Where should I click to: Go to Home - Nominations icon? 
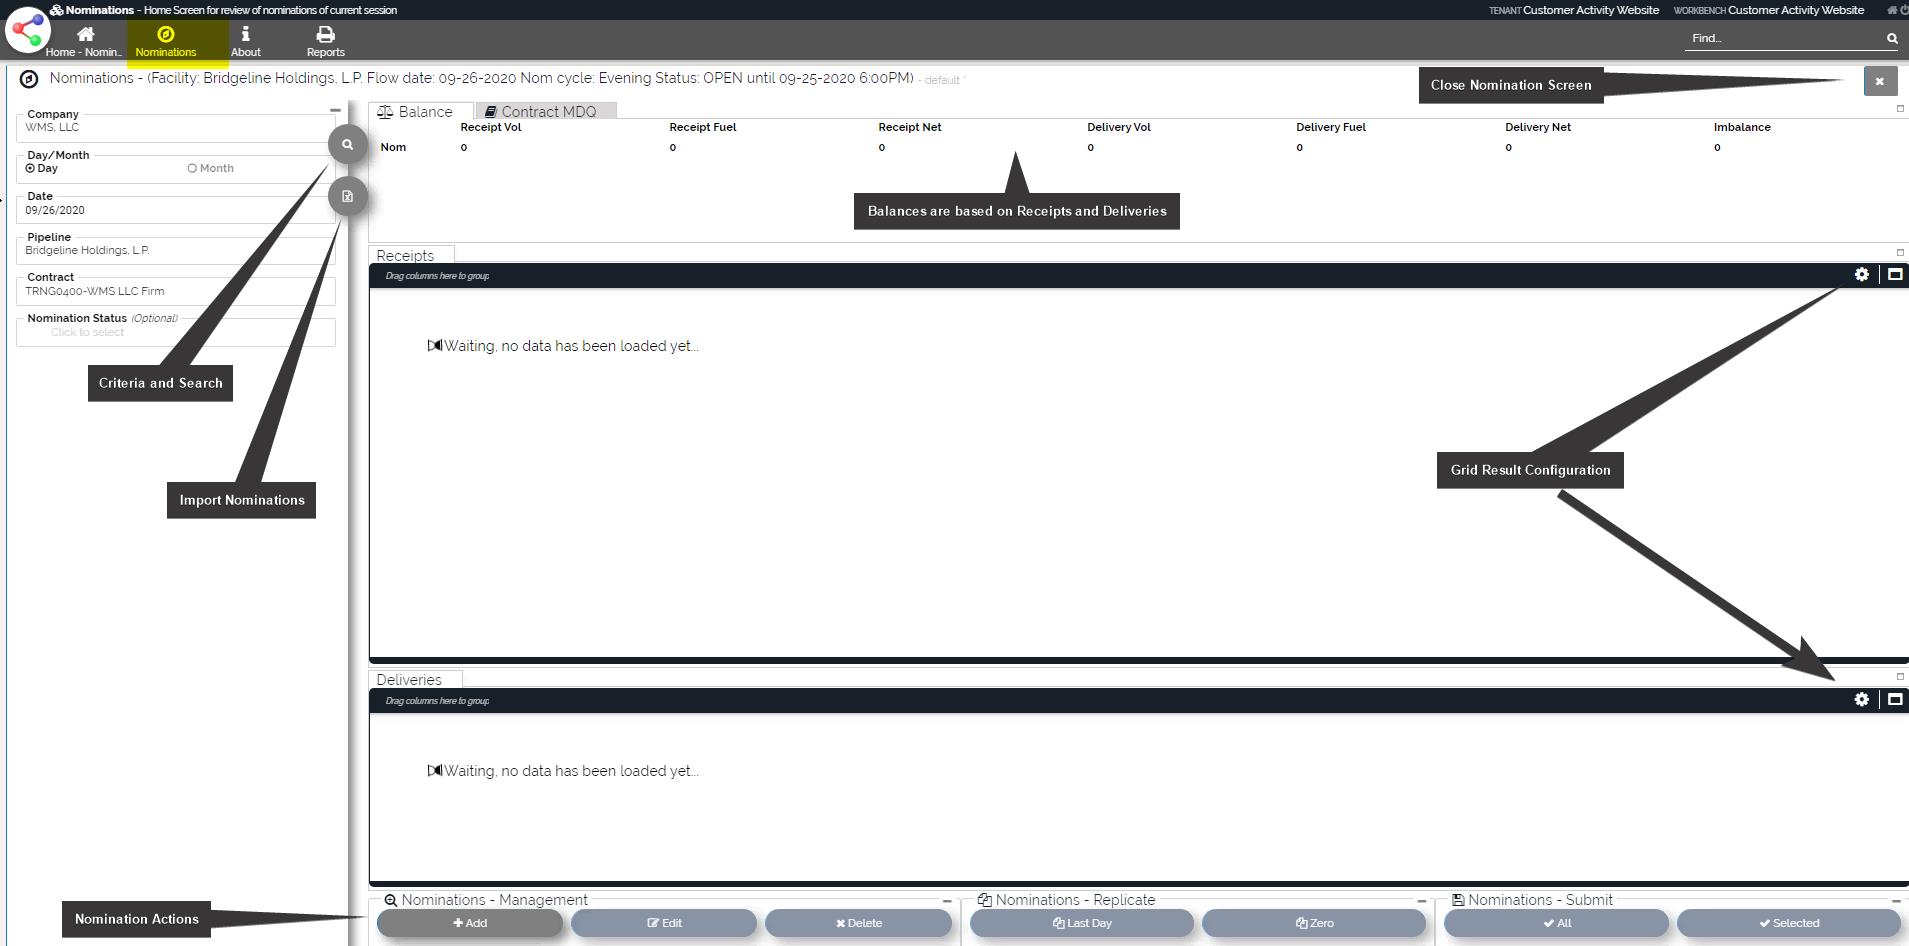(85, 41)
